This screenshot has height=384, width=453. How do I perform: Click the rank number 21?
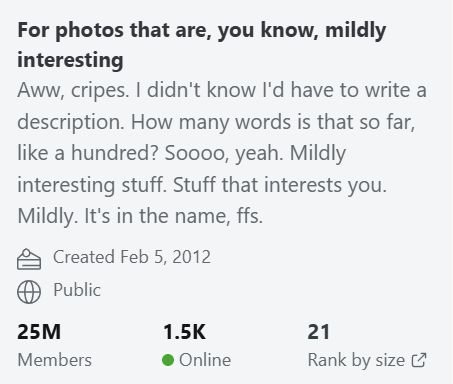319,332
